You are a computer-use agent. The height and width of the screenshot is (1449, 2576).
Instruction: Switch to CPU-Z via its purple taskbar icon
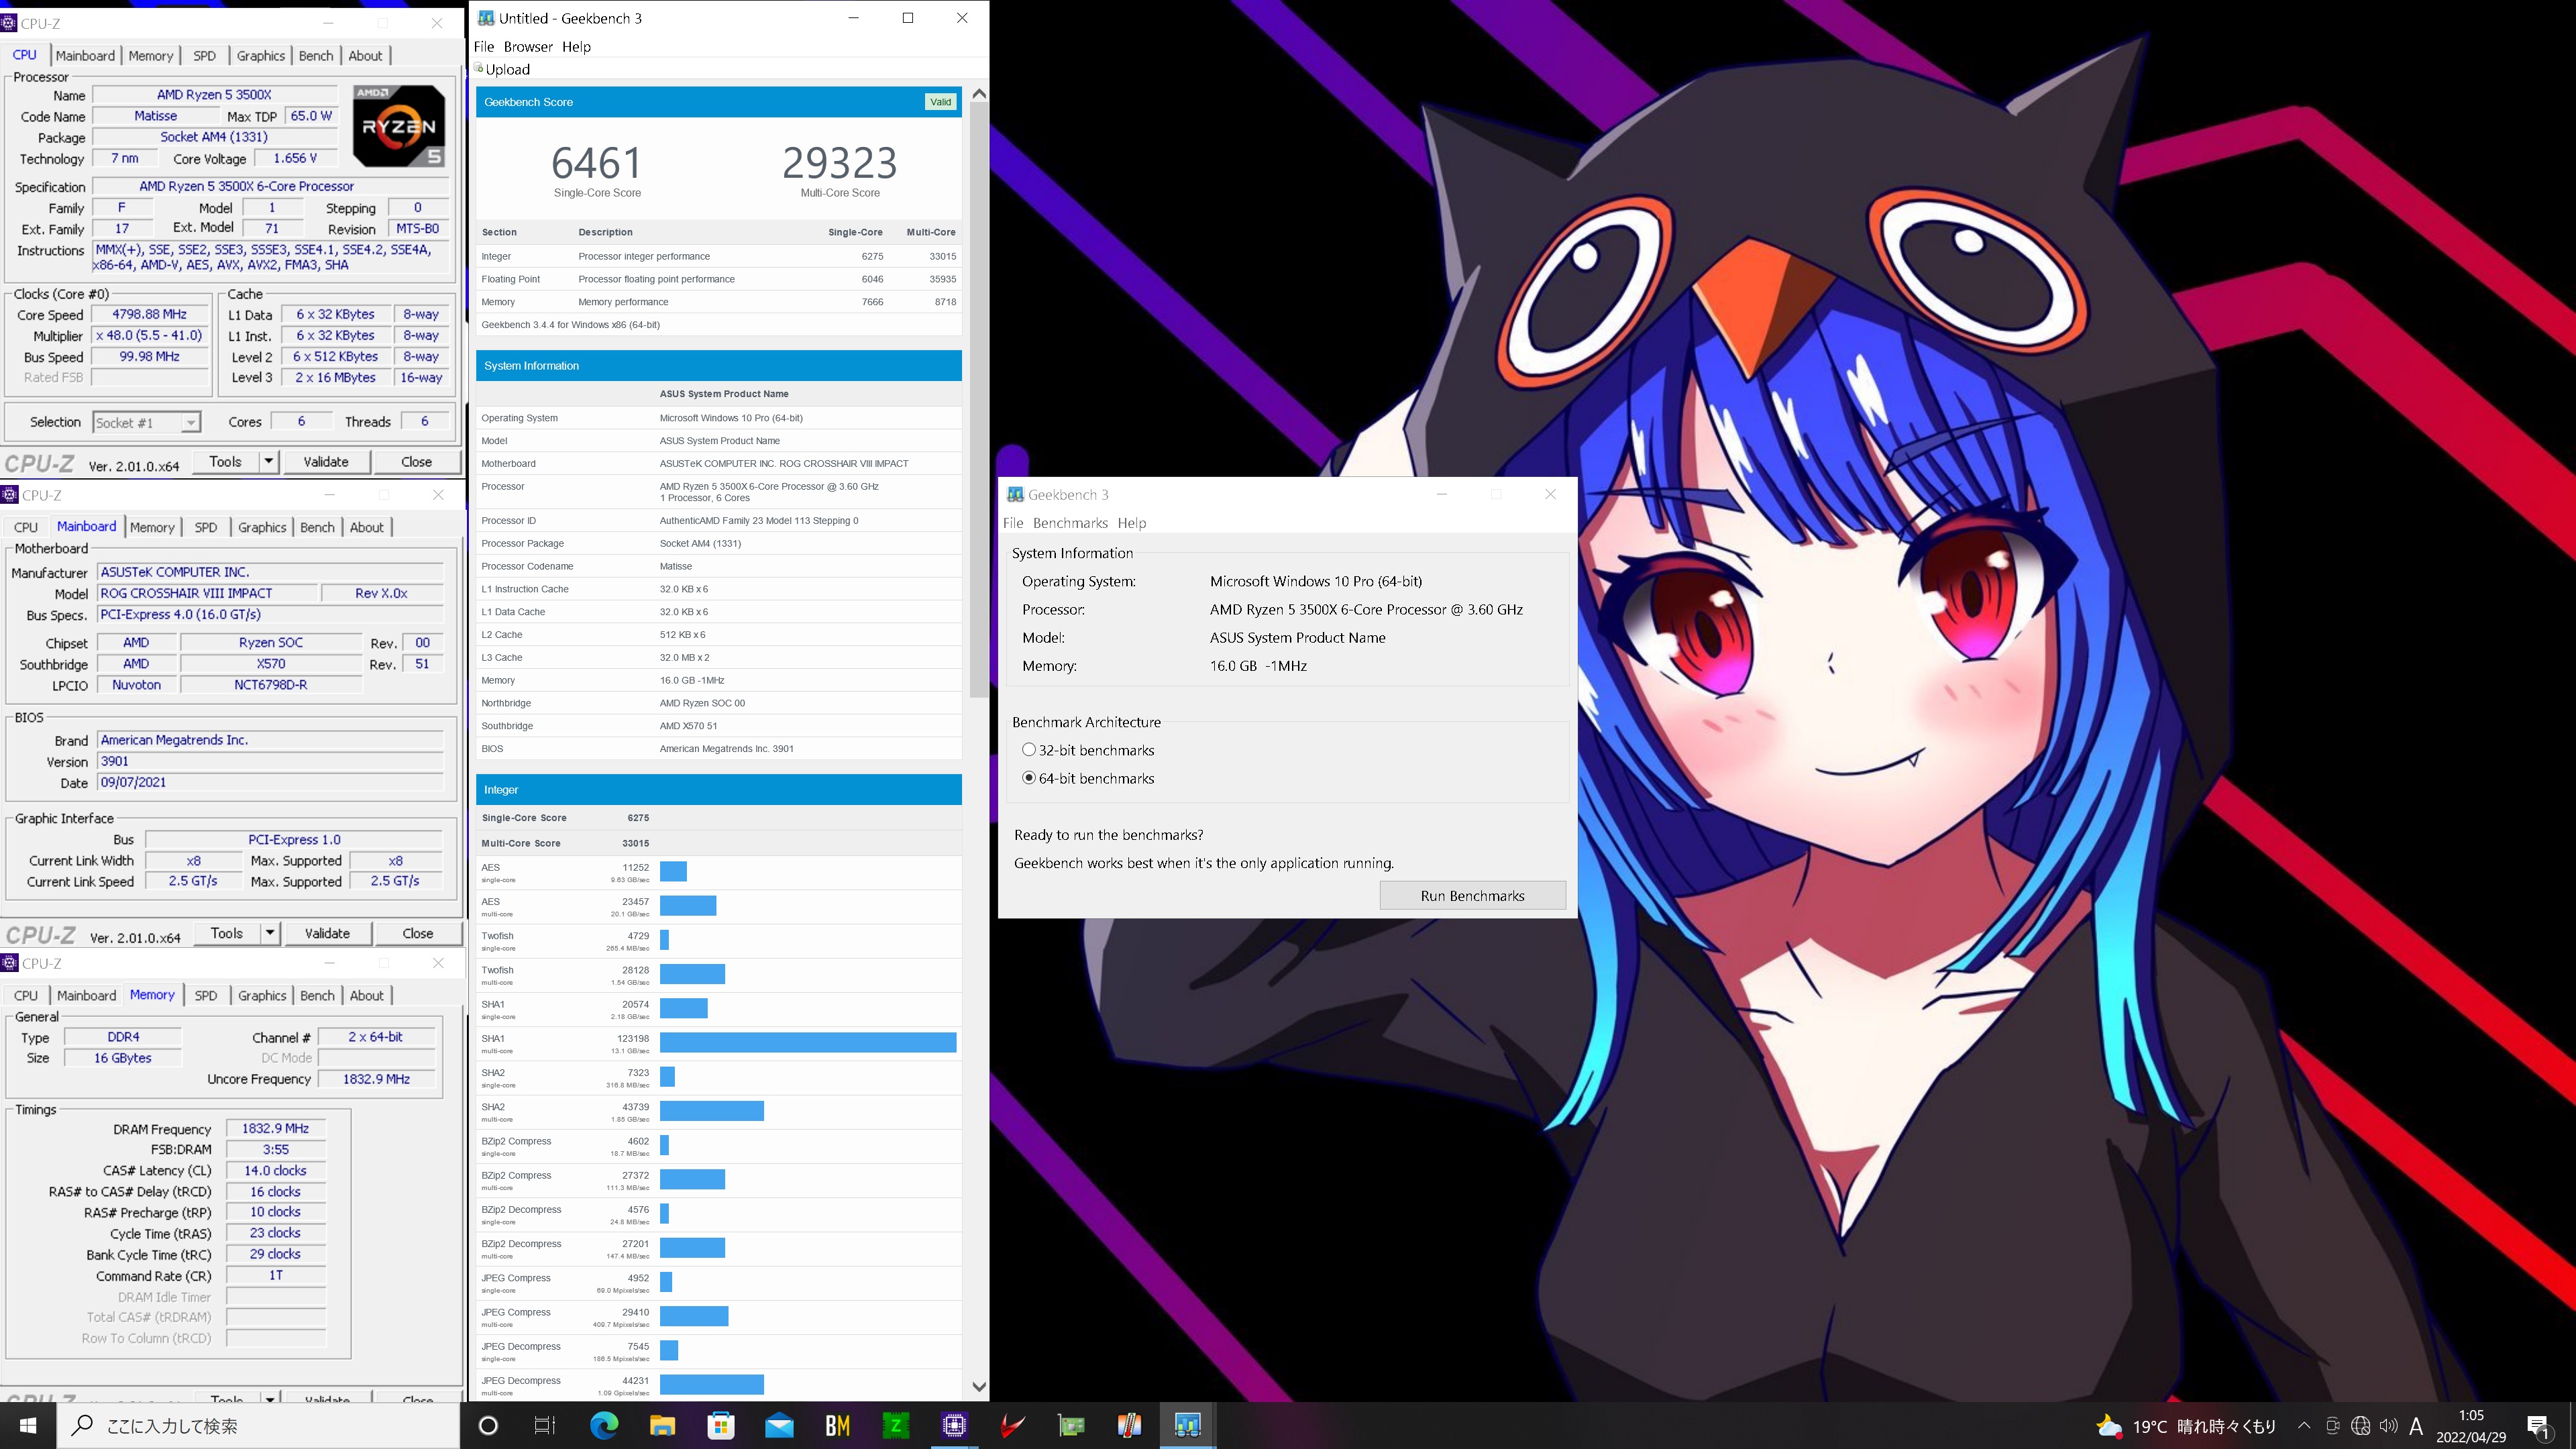[954, 1425]
